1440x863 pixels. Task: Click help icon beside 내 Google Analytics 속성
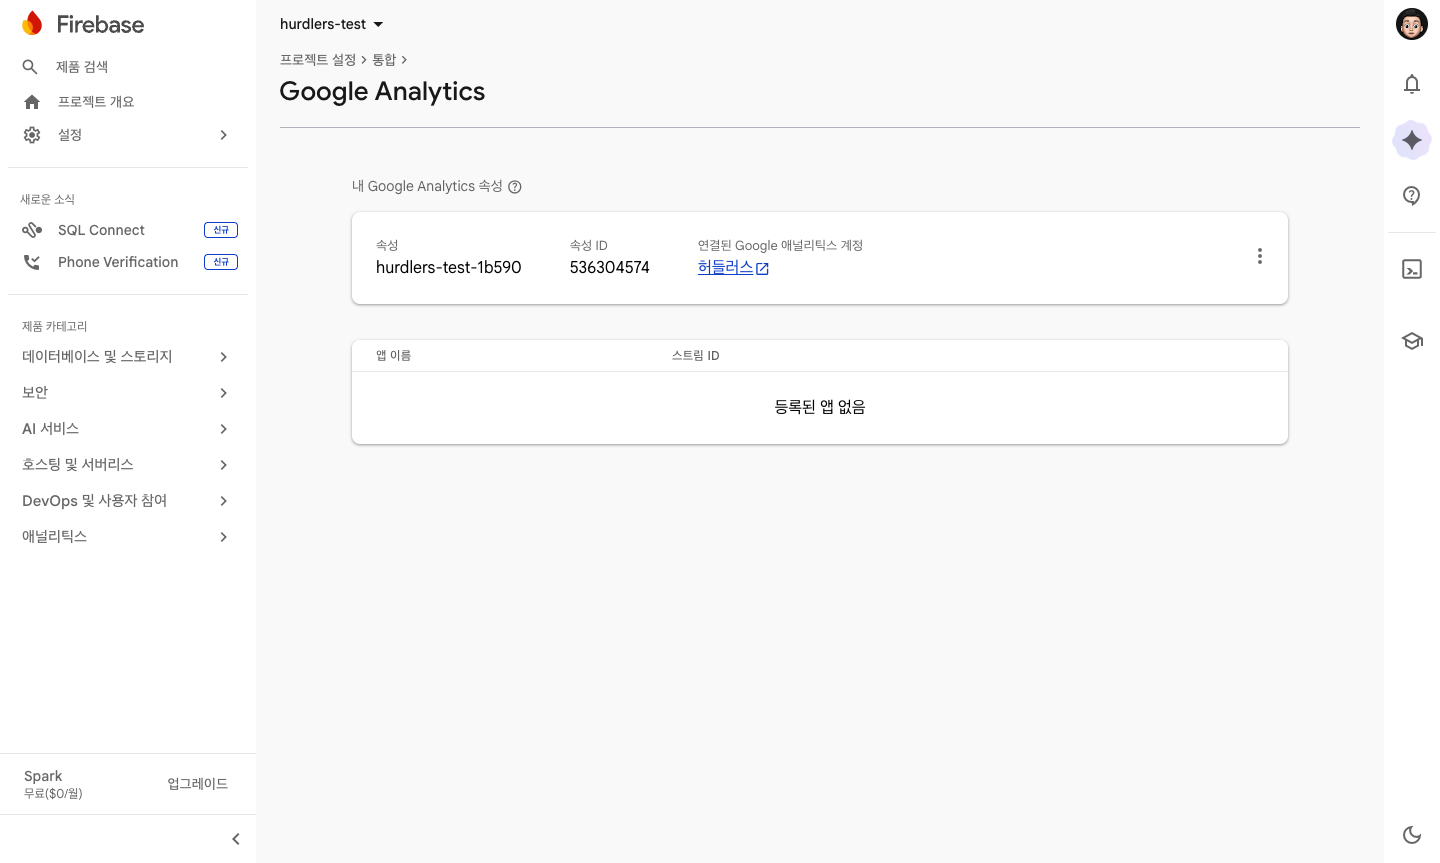click(515, 187)
